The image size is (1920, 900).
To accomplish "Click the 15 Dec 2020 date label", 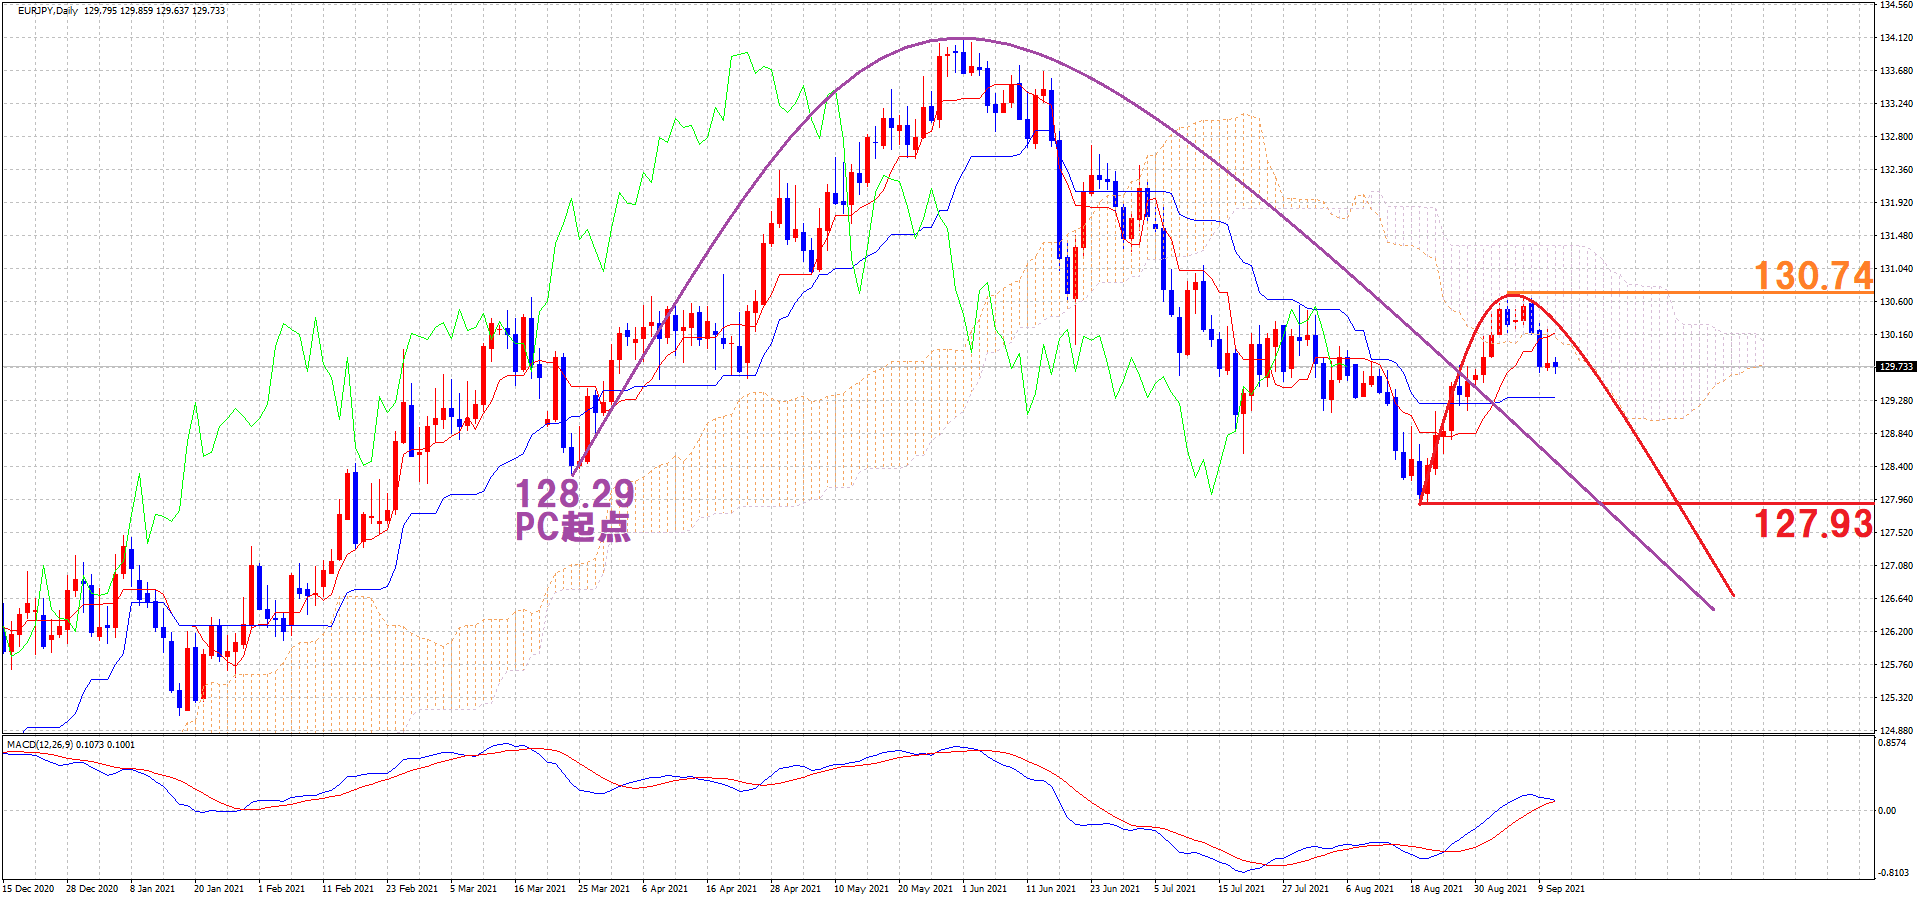I will tap(30, 888).
